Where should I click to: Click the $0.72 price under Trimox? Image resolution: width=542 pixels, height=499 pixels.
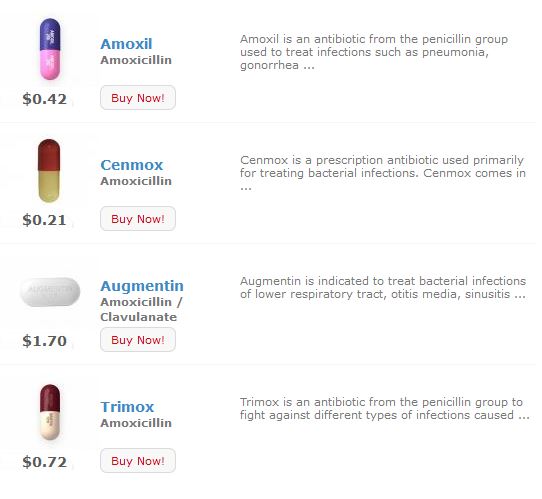point(44,462)
